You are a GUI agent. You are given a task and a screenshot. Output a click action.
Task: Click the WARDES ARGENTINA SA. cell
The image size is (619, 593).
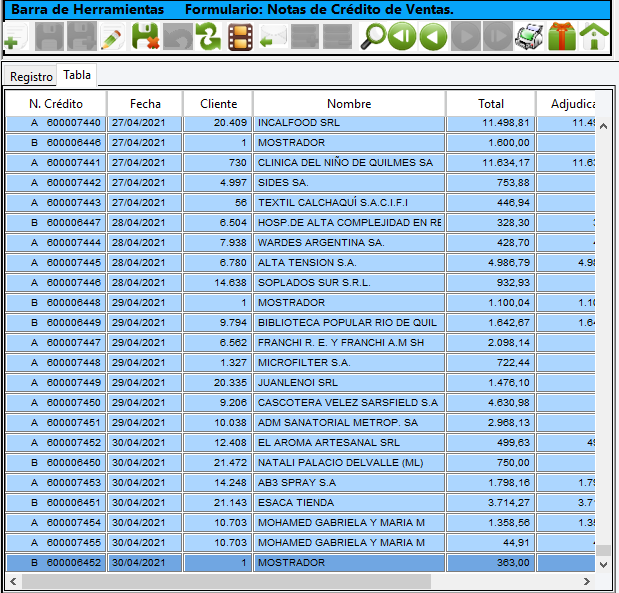pyautogui.click(x=349, y=242)
